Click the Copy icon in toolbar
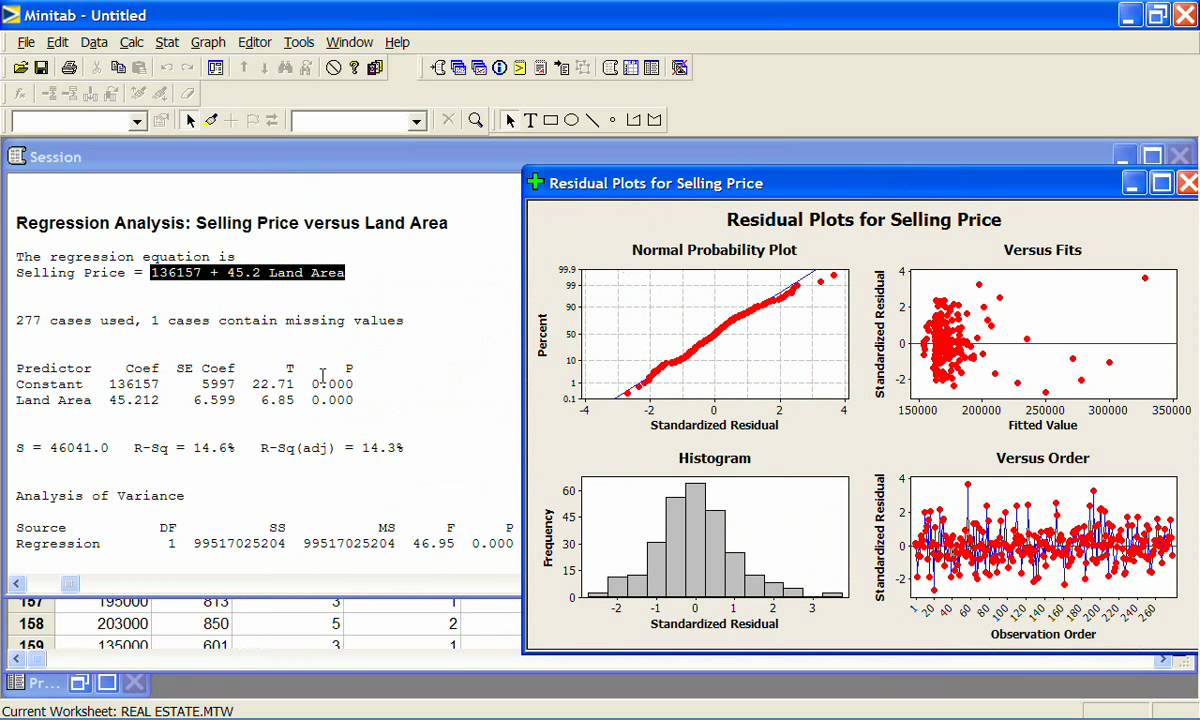 click(118, 68)
